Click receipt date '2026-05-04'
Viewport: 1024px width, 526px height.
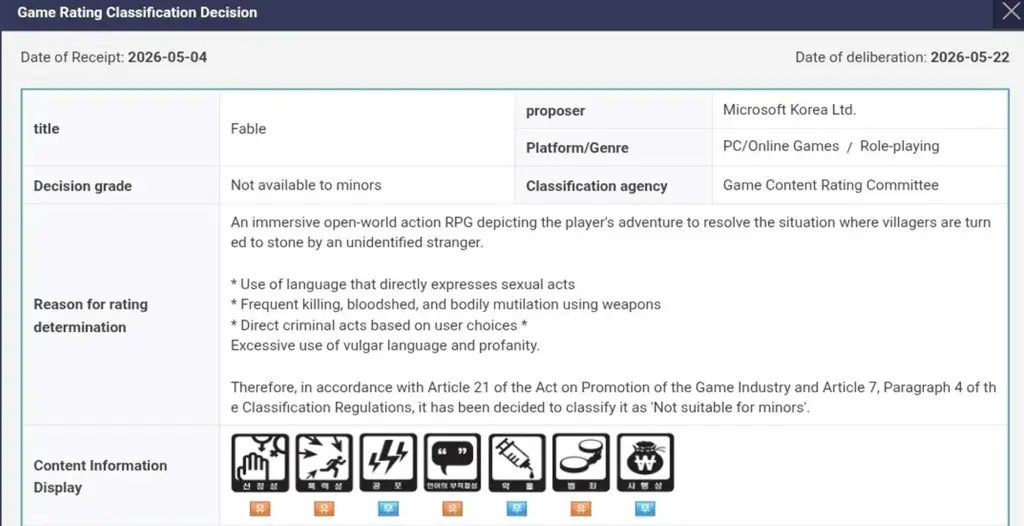pos(167,57)
